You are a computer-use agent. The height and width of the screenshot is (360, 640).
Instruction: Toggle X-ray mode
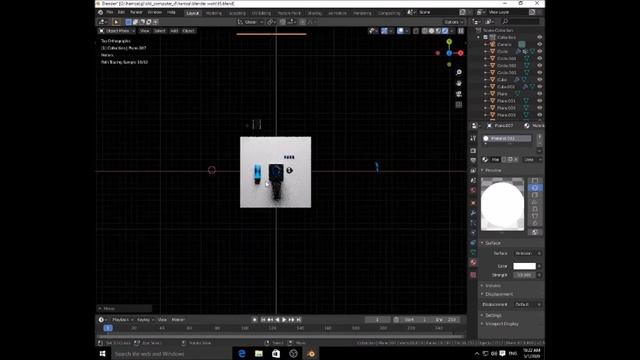(416, 31)
